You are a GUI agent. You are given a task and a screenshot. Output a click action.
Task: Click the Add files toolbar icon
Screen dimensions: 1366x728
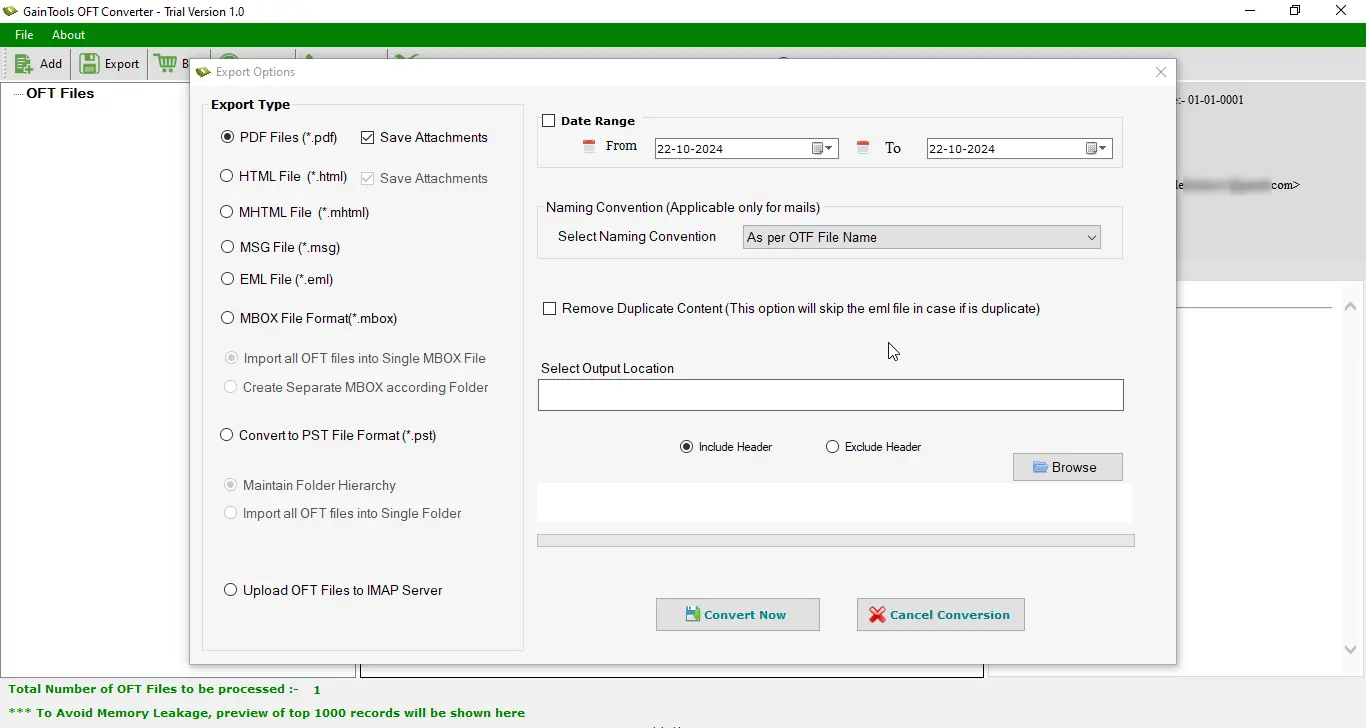tap(24, 64)
